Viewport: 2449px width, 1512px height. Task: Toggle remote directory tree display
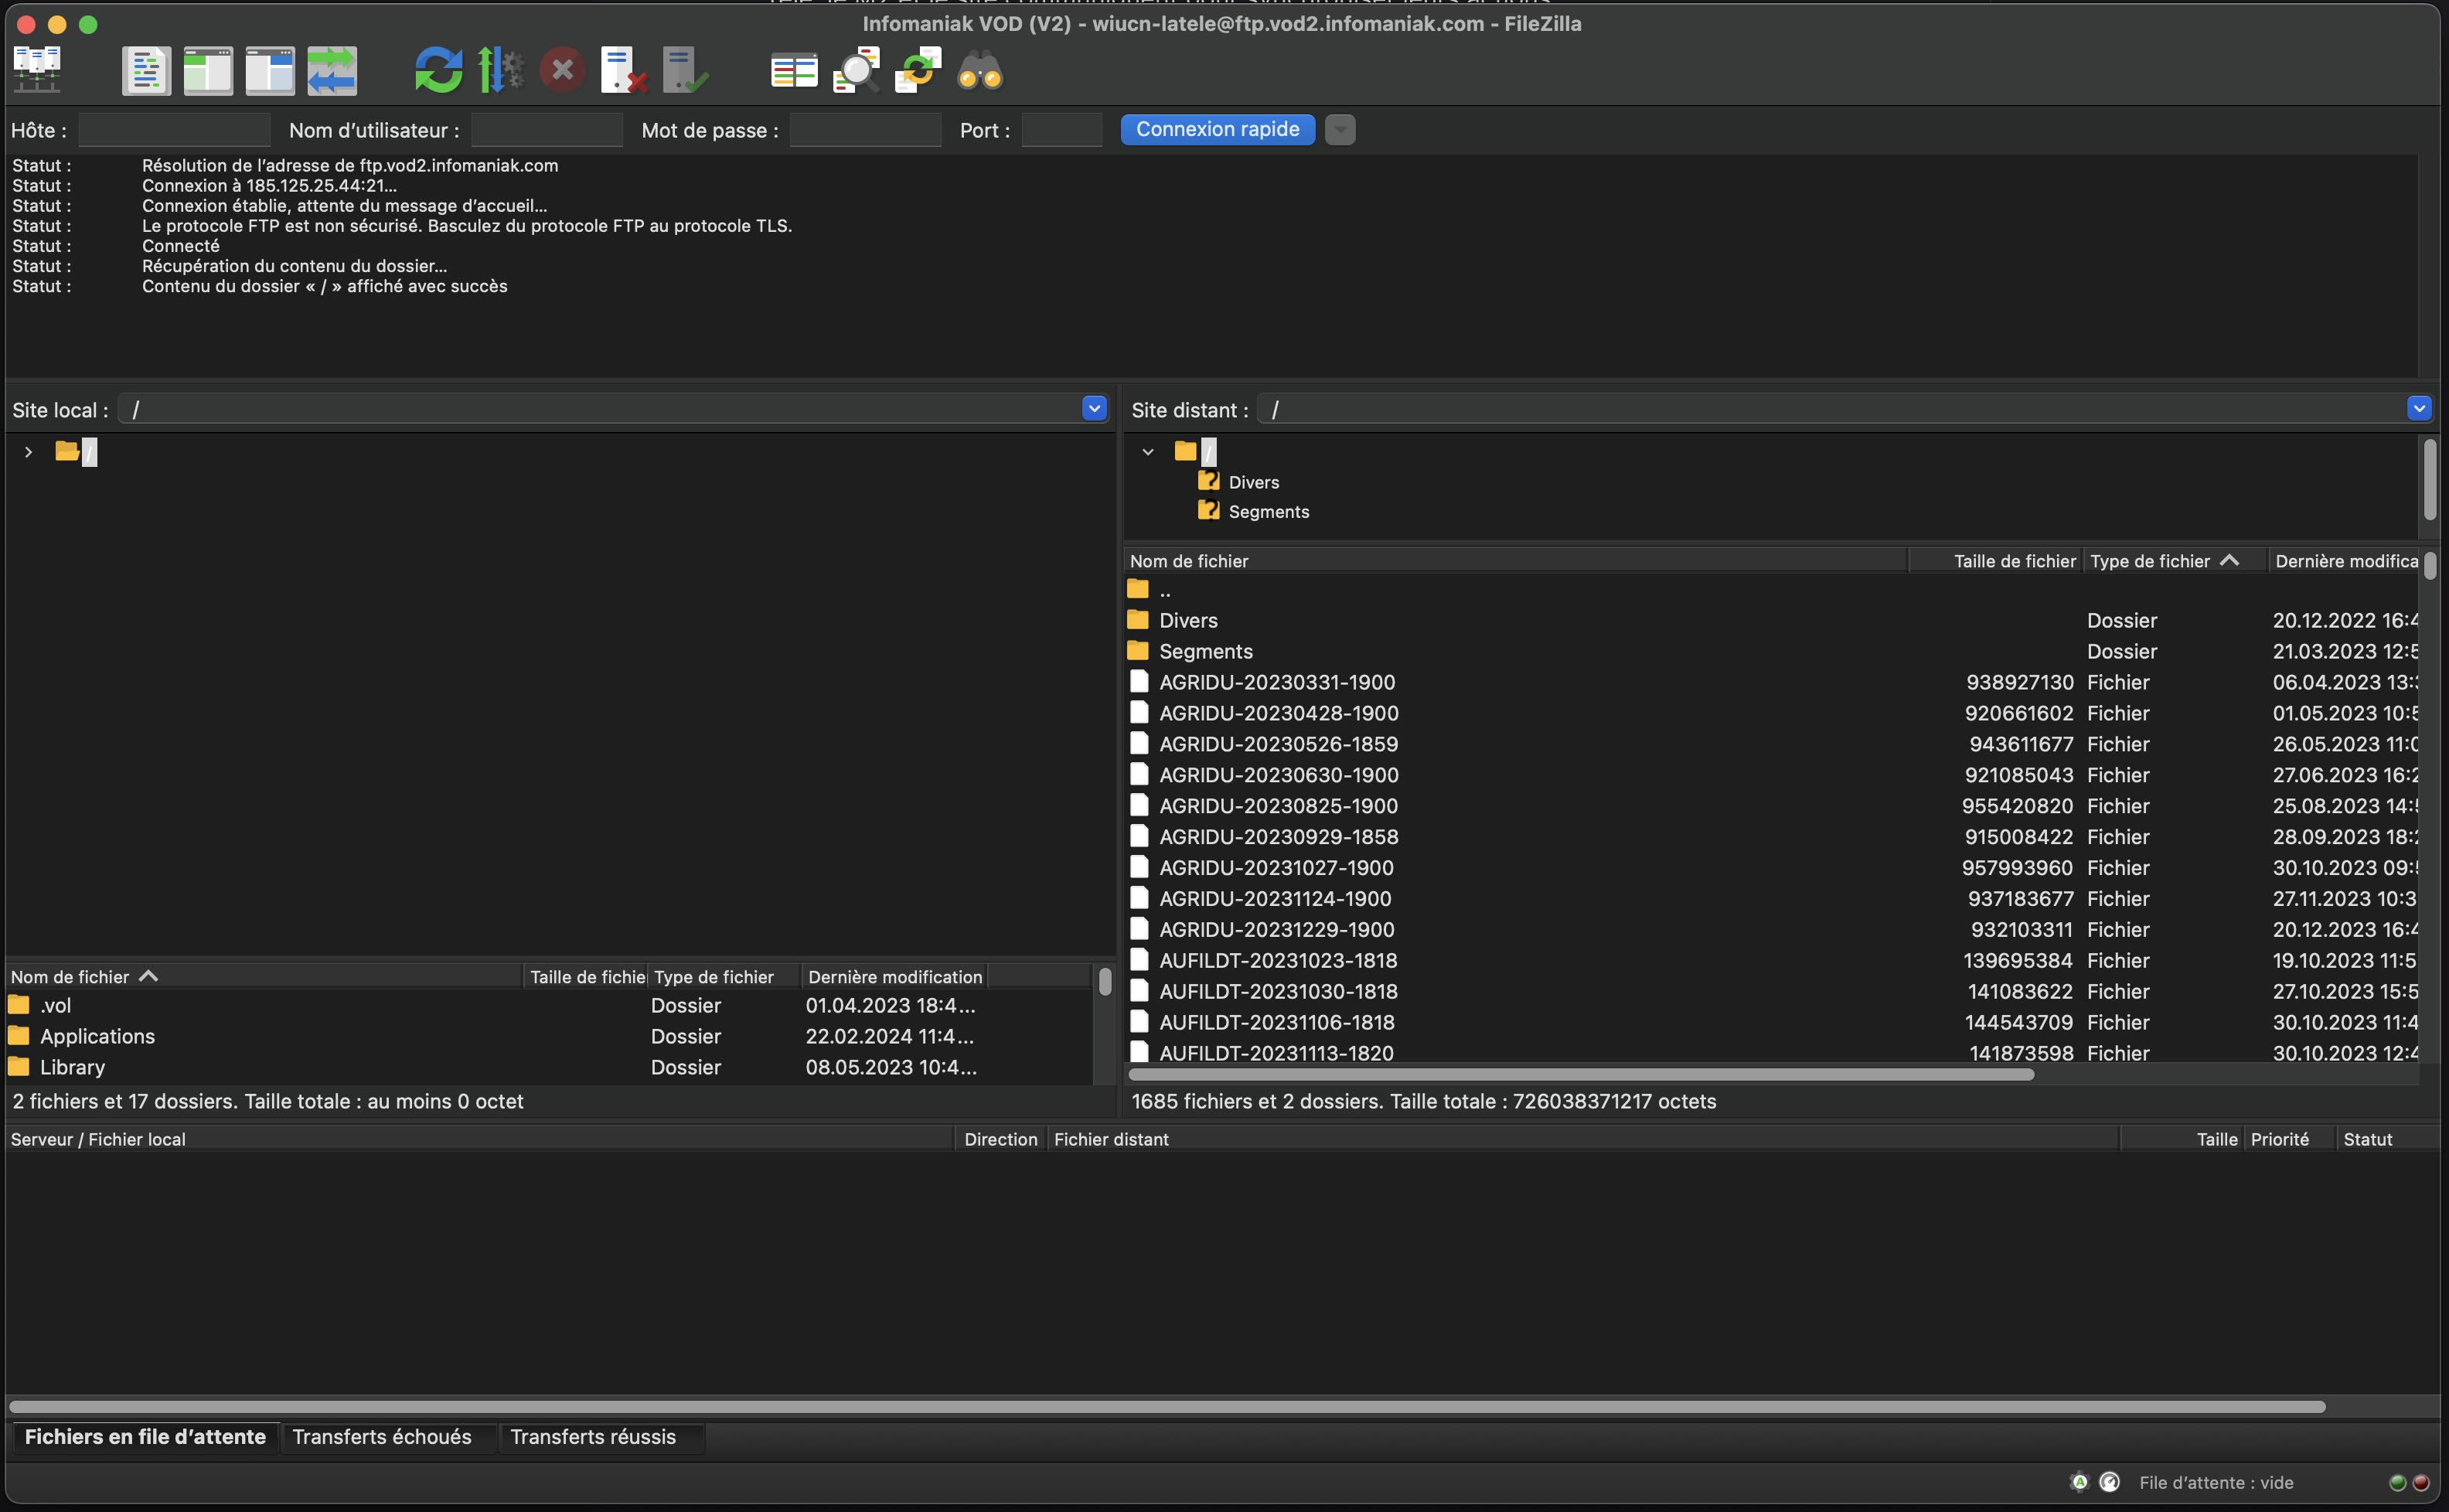pyautogui.click(x=270, y=71)
